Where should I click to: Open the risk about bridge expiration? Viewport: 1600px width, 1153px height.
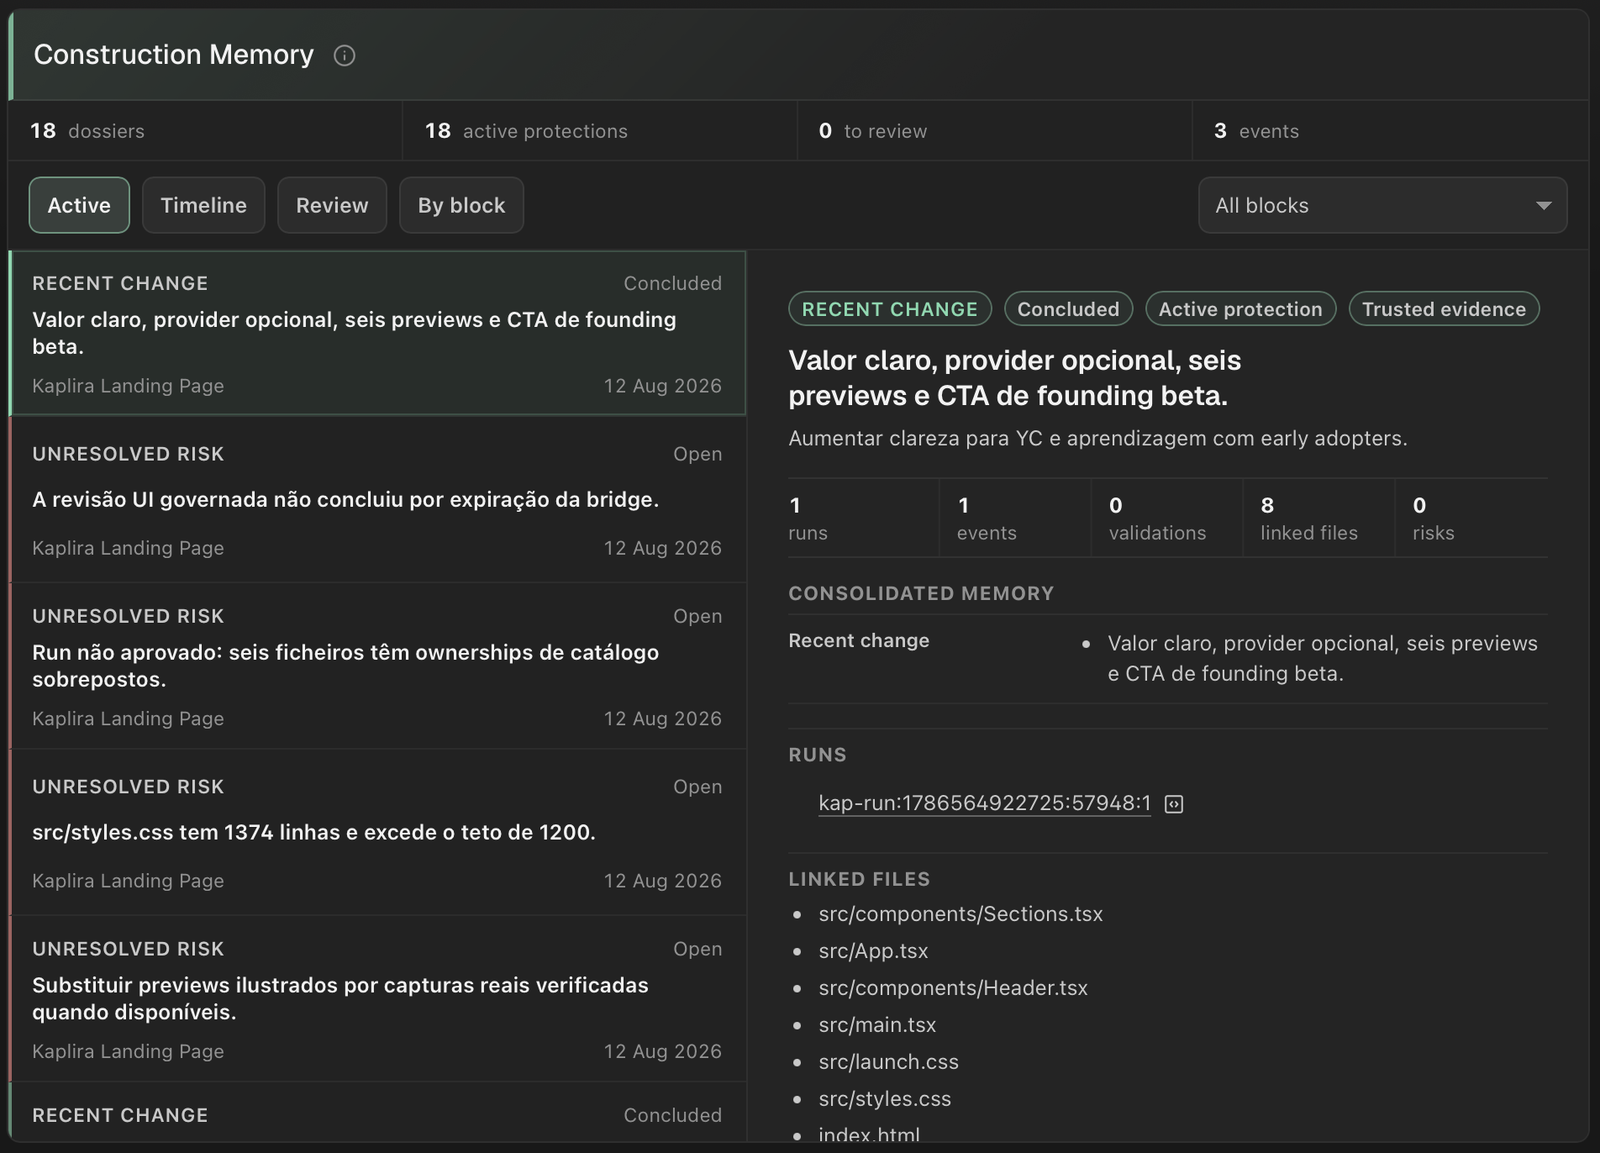coord(377,500)
